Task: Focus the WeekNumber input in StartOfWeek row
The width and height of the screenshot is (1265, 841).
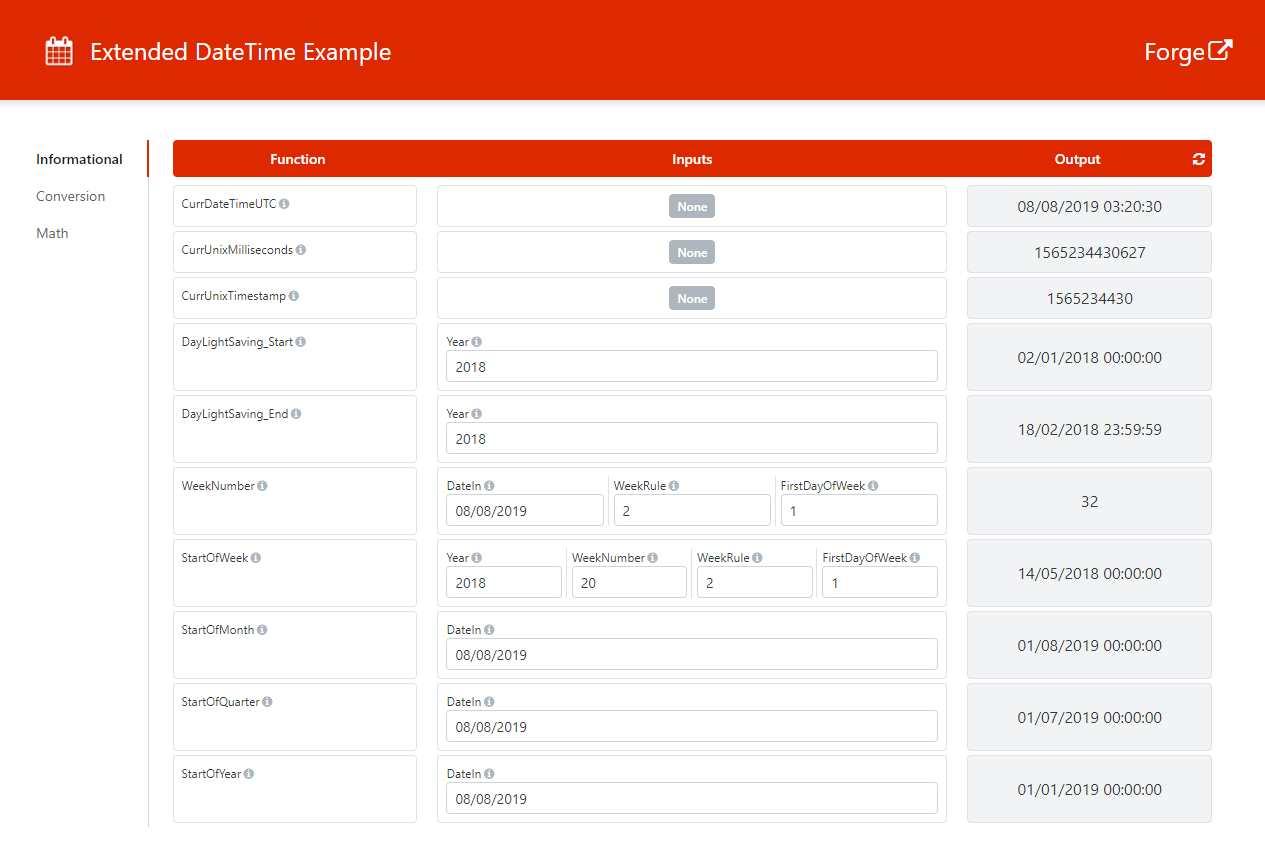Action: pyautogui.click(x=629, y=583)
